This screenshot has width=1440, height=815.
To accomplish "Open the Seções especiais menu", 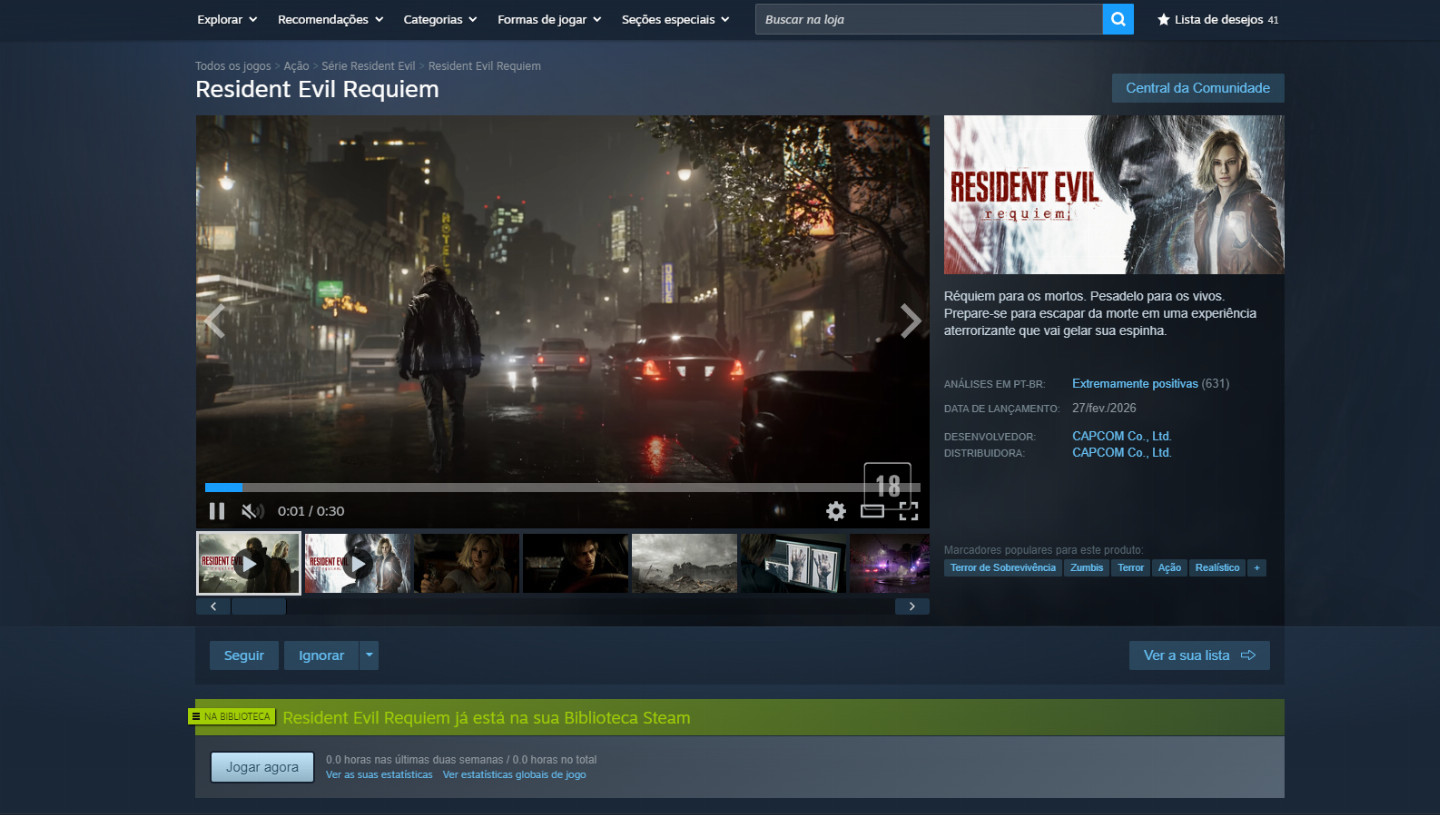I will pos(675,20).
